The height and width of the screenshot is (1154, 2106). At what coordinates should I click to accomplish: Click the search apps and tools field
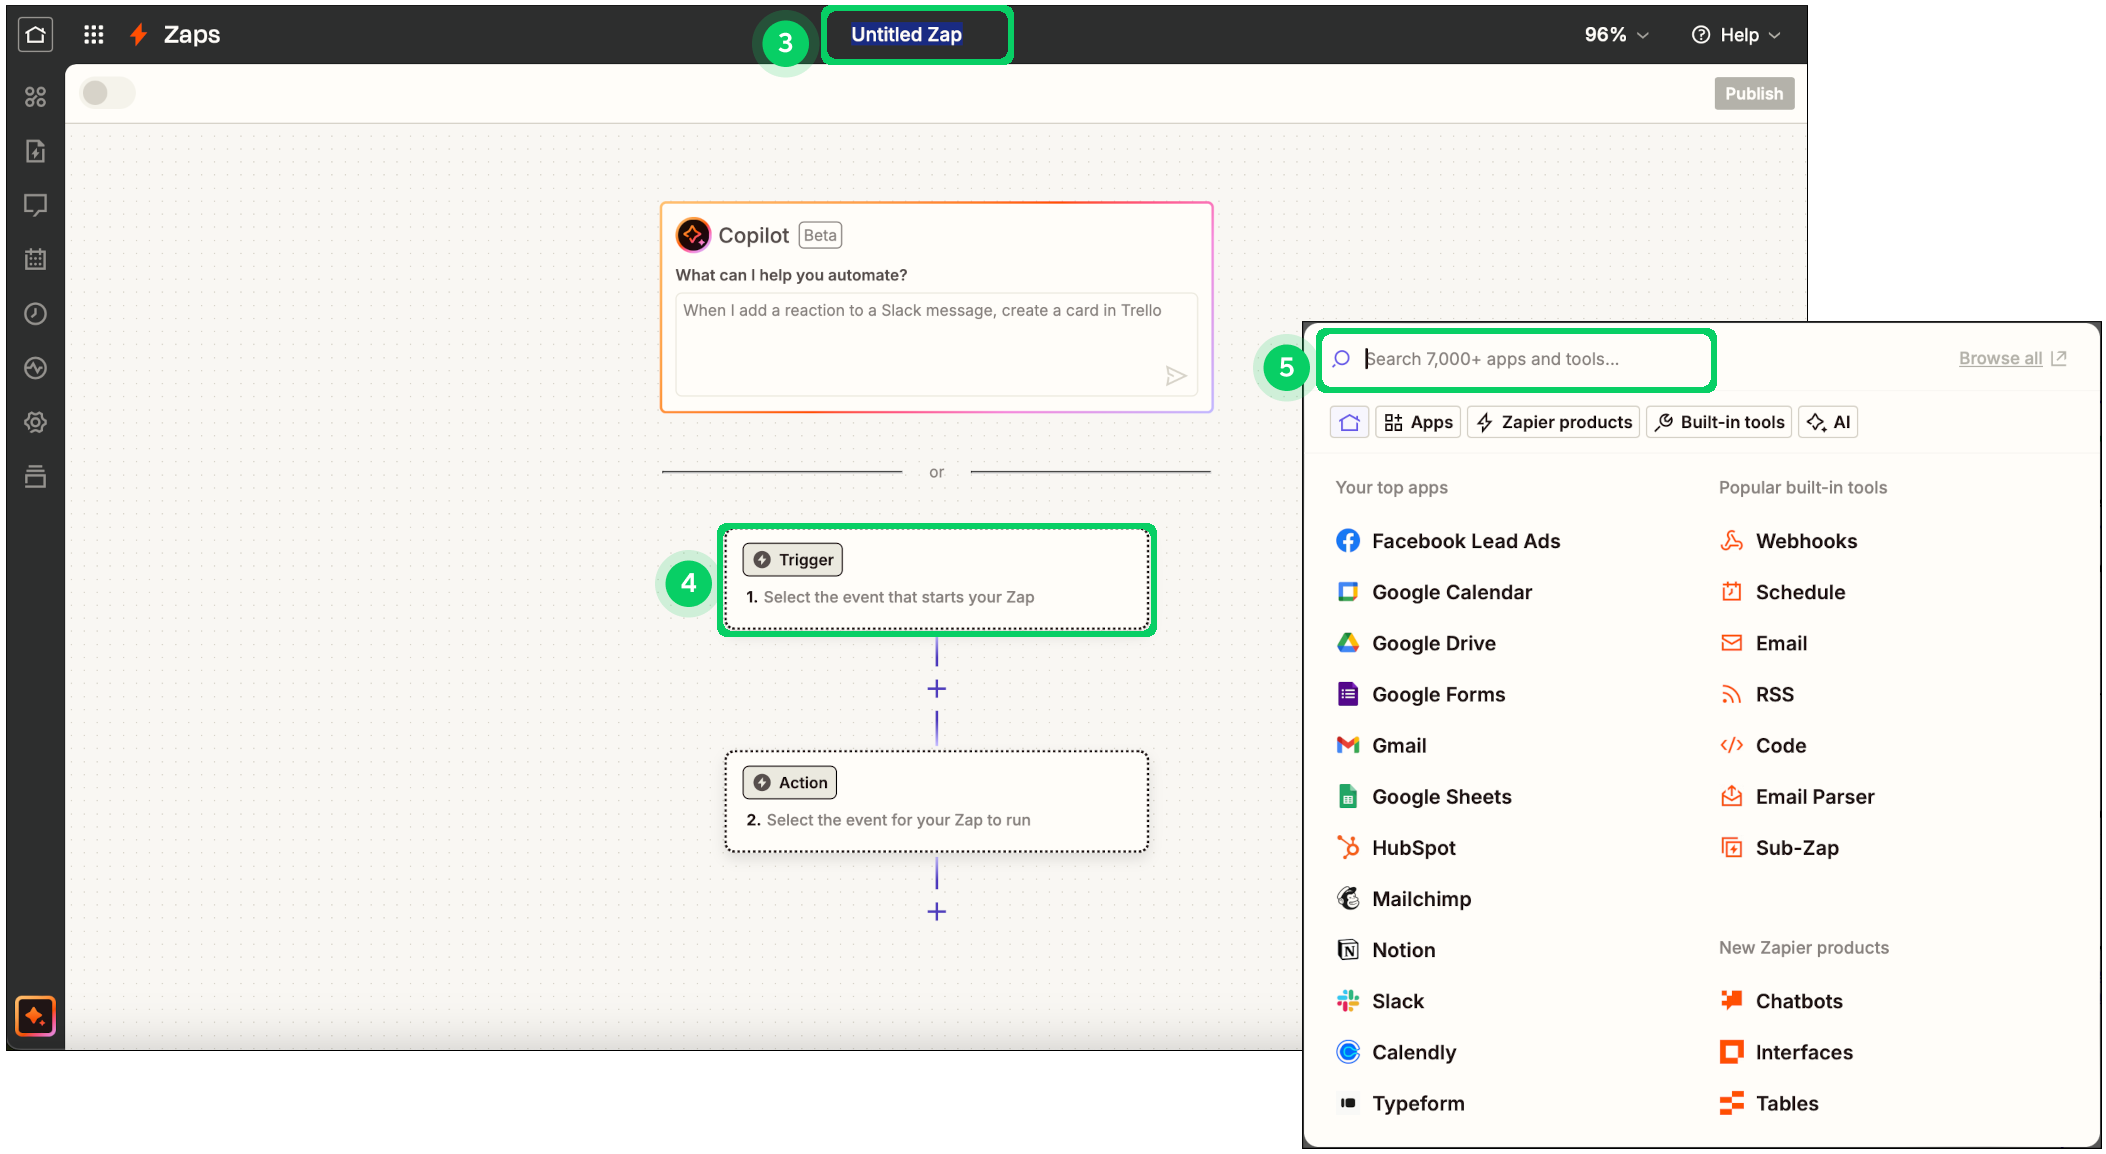pyautogui.click(x=1516, y=359)
